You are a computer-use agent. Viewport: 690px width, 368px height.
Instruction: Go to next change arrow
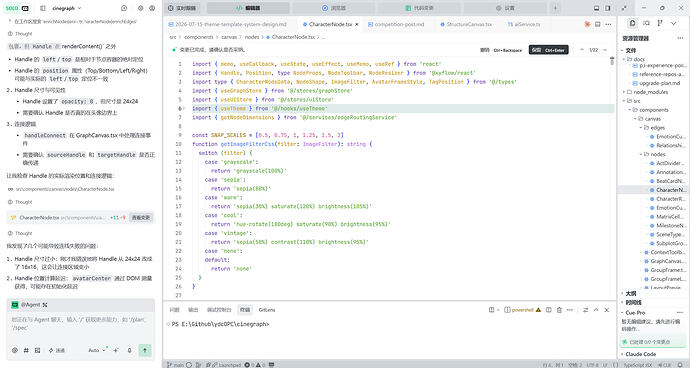[605, 50]
